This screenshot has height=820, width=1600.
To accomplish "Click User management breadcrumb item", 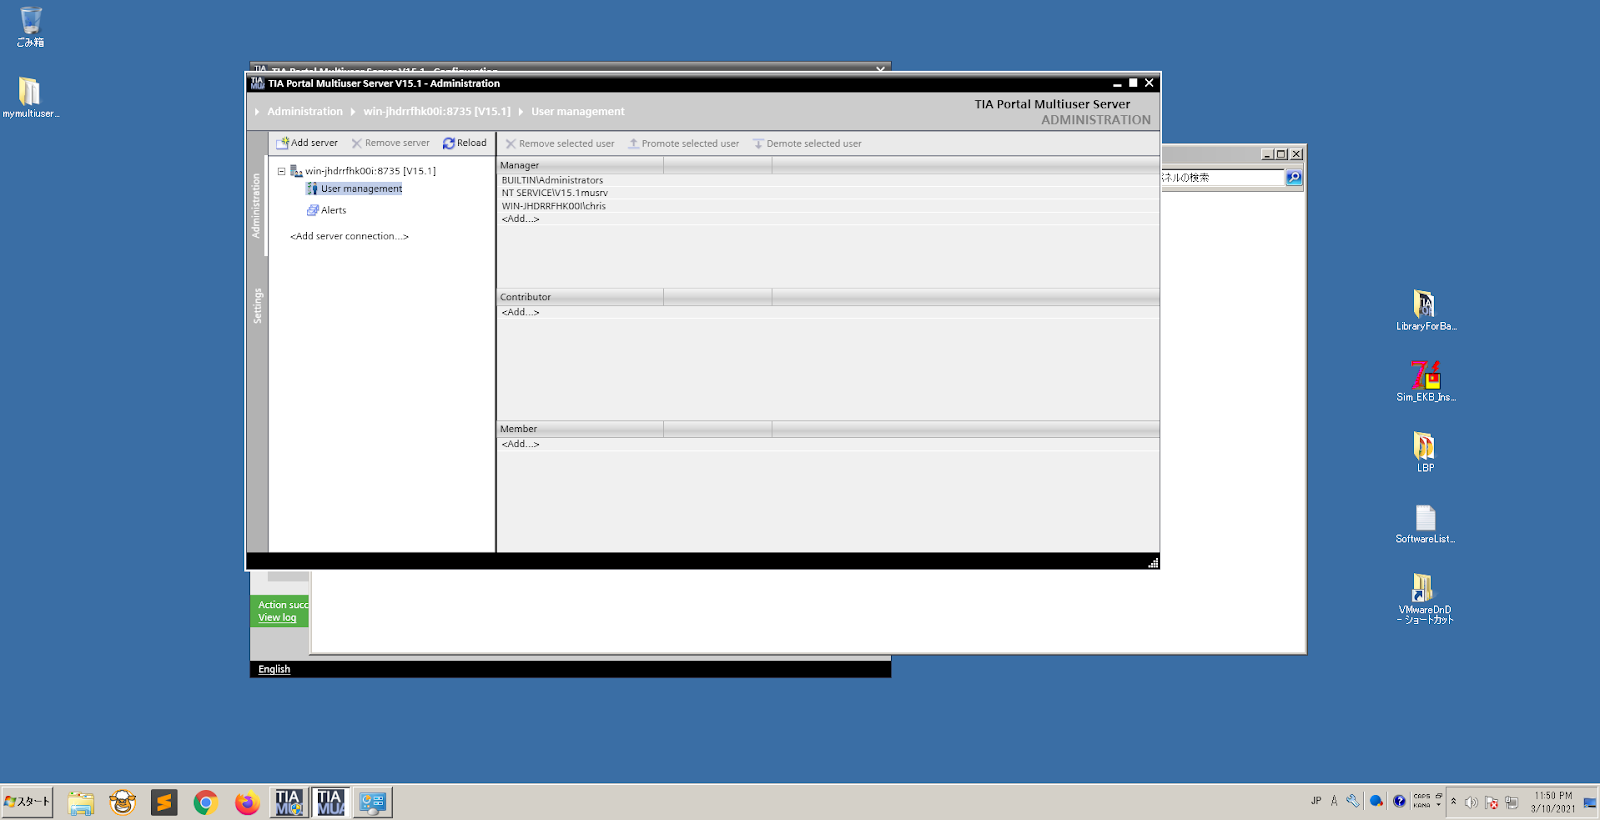I will pyautogui.click(x=577, y=112).
